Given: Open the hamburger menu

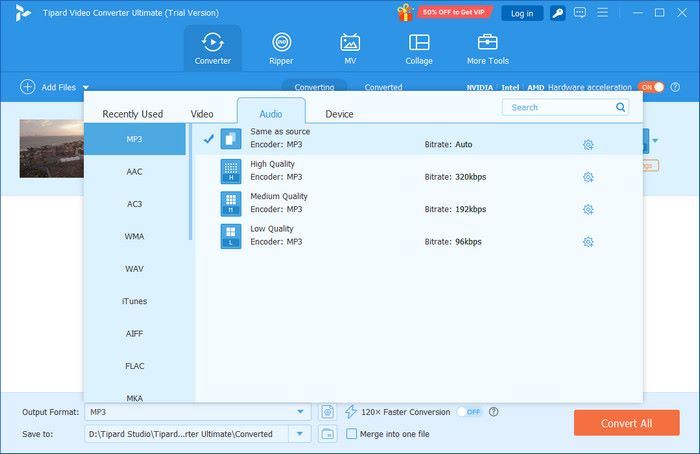Looking at the screenshot, I should 602,12.
